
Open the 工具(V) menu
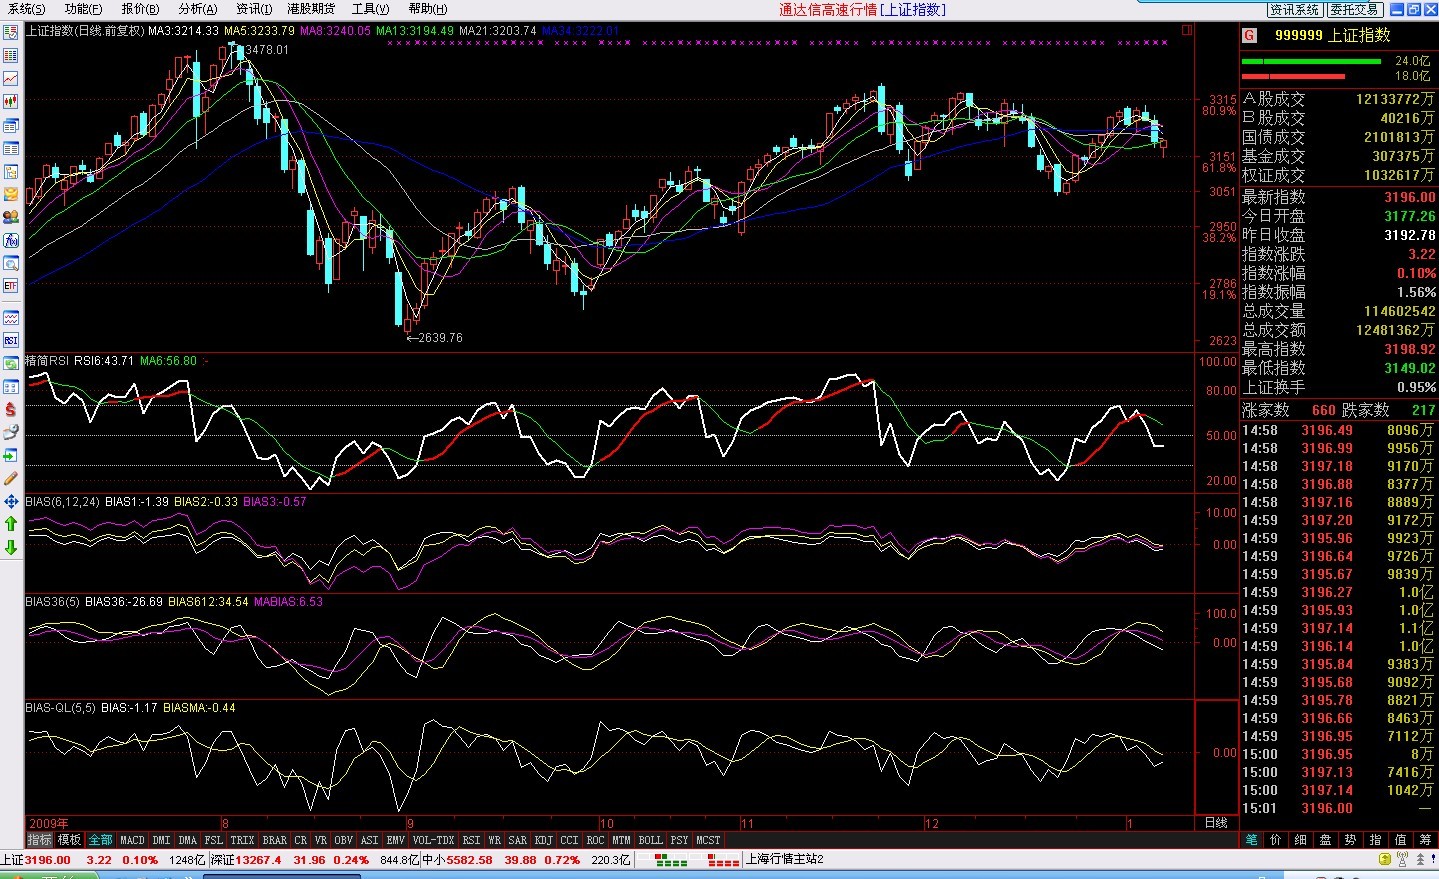pos(370,9)
